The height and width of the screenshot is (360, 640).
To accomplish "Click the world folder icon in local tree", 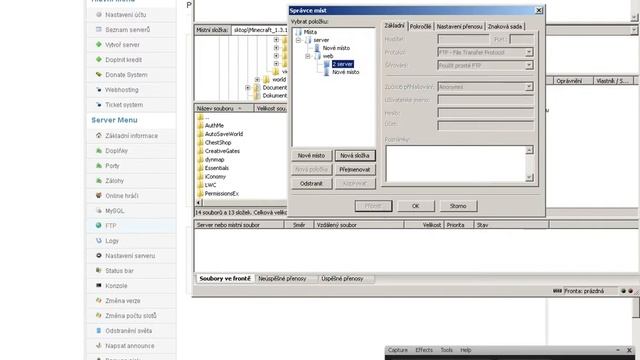I will pyautogui.click(x=267, y=79).
